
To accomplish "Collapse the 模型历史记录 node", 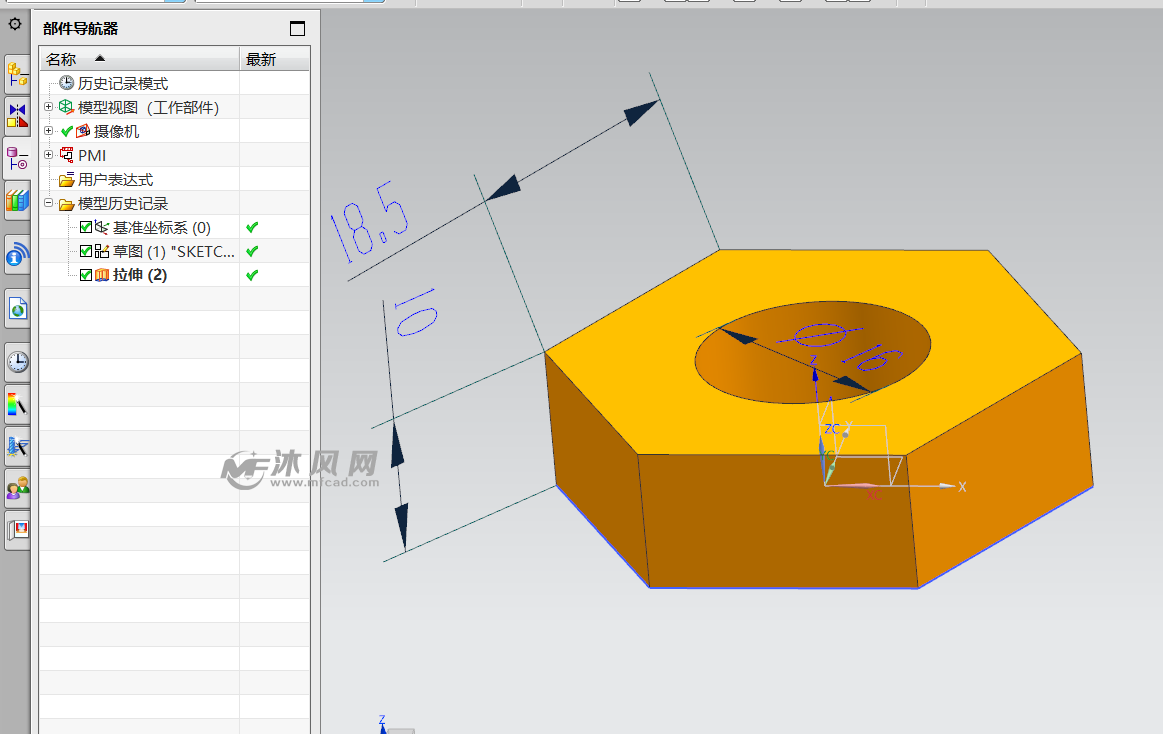I will 48,202.
